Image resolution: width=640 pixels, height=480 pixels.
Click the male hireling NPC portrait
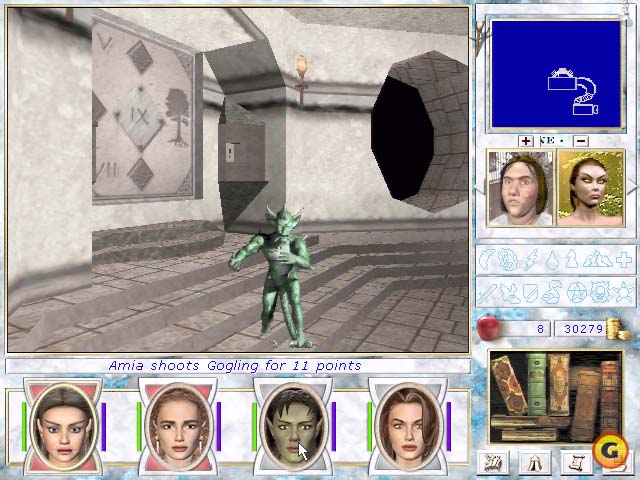tap(519, 188)
